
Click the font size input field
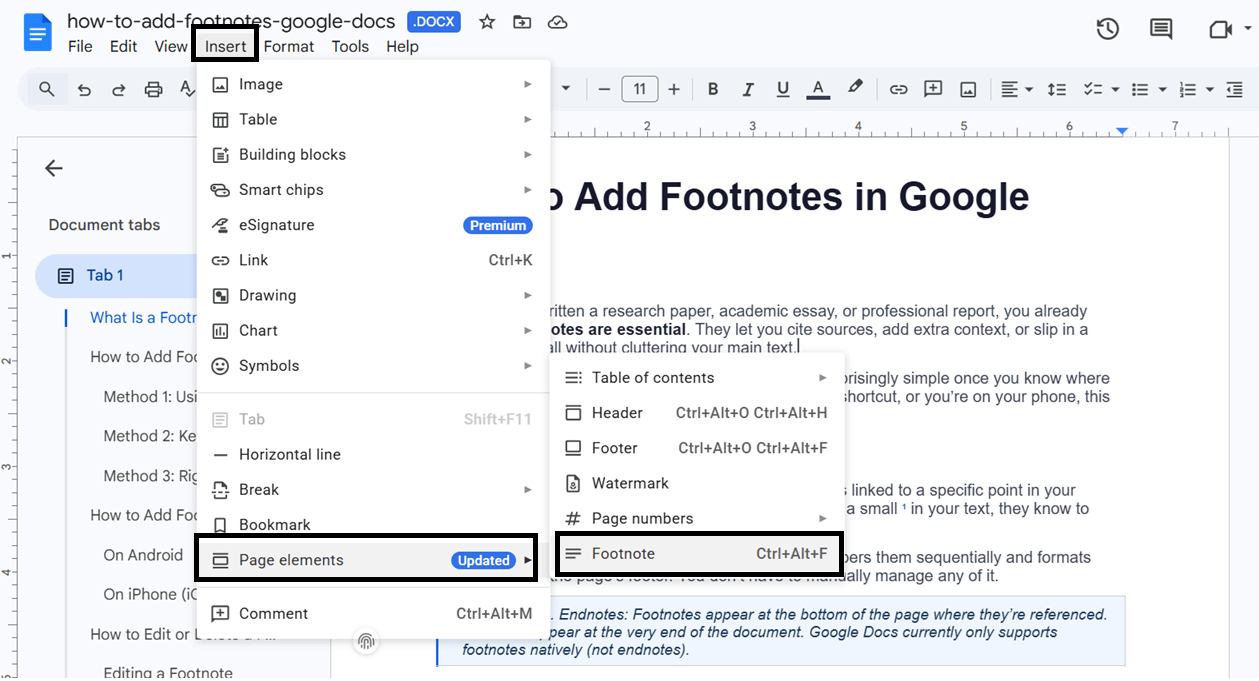[640, 89]
